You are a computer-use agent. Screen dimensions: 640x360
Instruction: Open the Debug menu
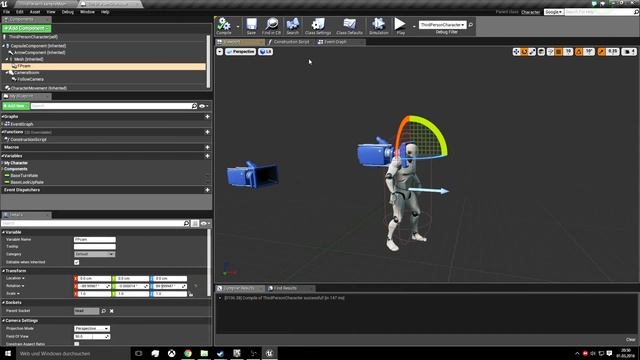pyautogui.click(x=68, y=12)
